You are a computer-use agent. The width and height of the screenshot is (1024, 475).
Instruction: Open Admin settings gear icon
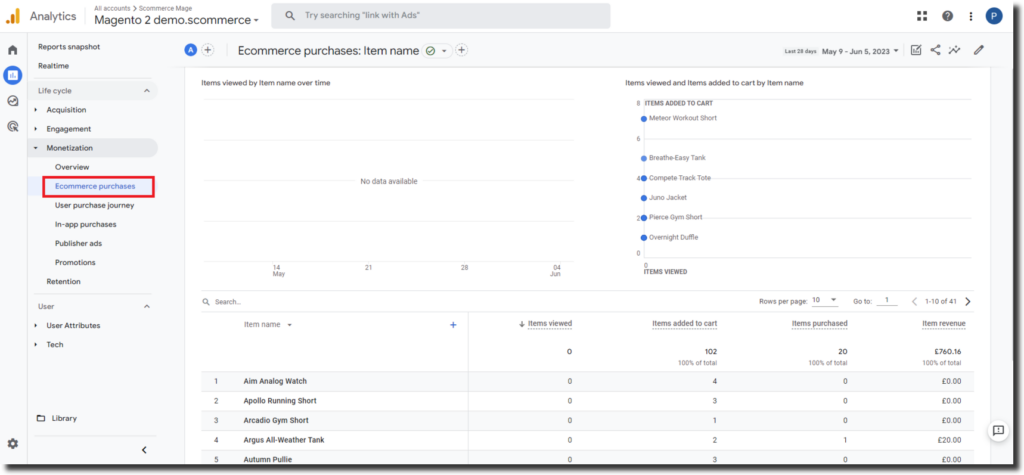pos(12,444)
